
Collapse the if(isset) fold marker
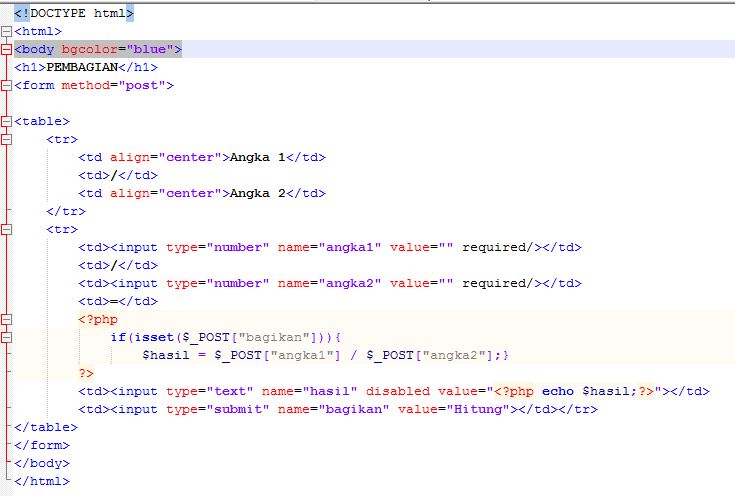coord(6,337)
